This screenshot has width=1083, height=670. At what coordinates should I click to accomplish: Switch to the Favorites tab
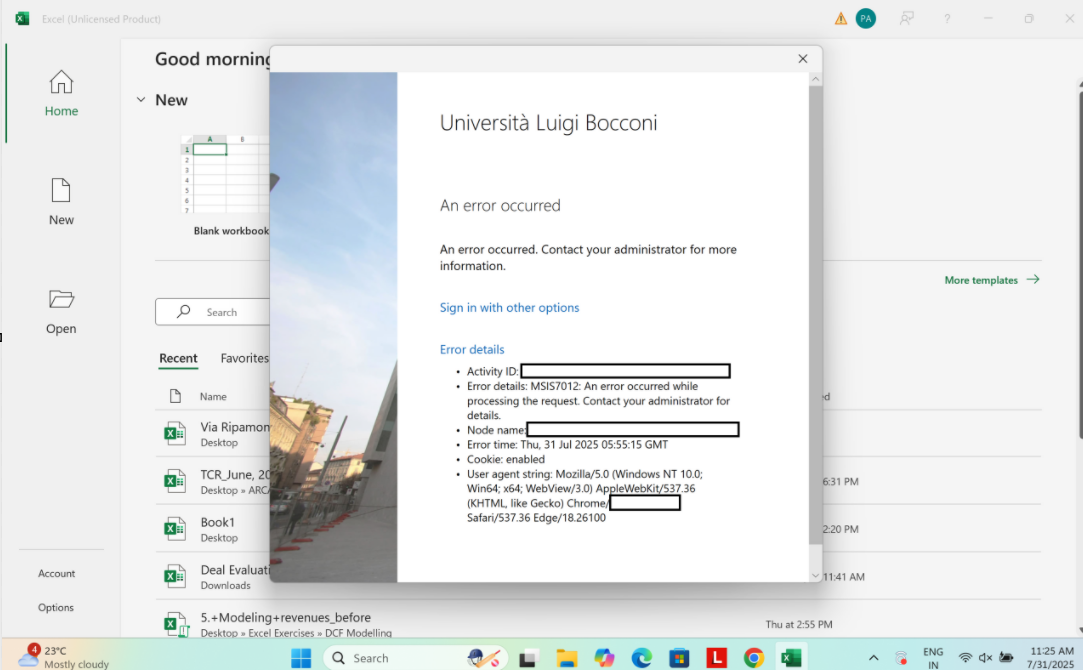tap(245, 358)
